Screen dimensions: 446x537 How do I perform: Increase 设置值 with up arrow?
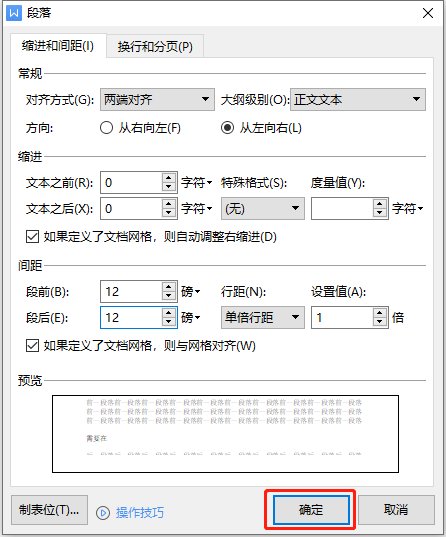coord(380,313)
